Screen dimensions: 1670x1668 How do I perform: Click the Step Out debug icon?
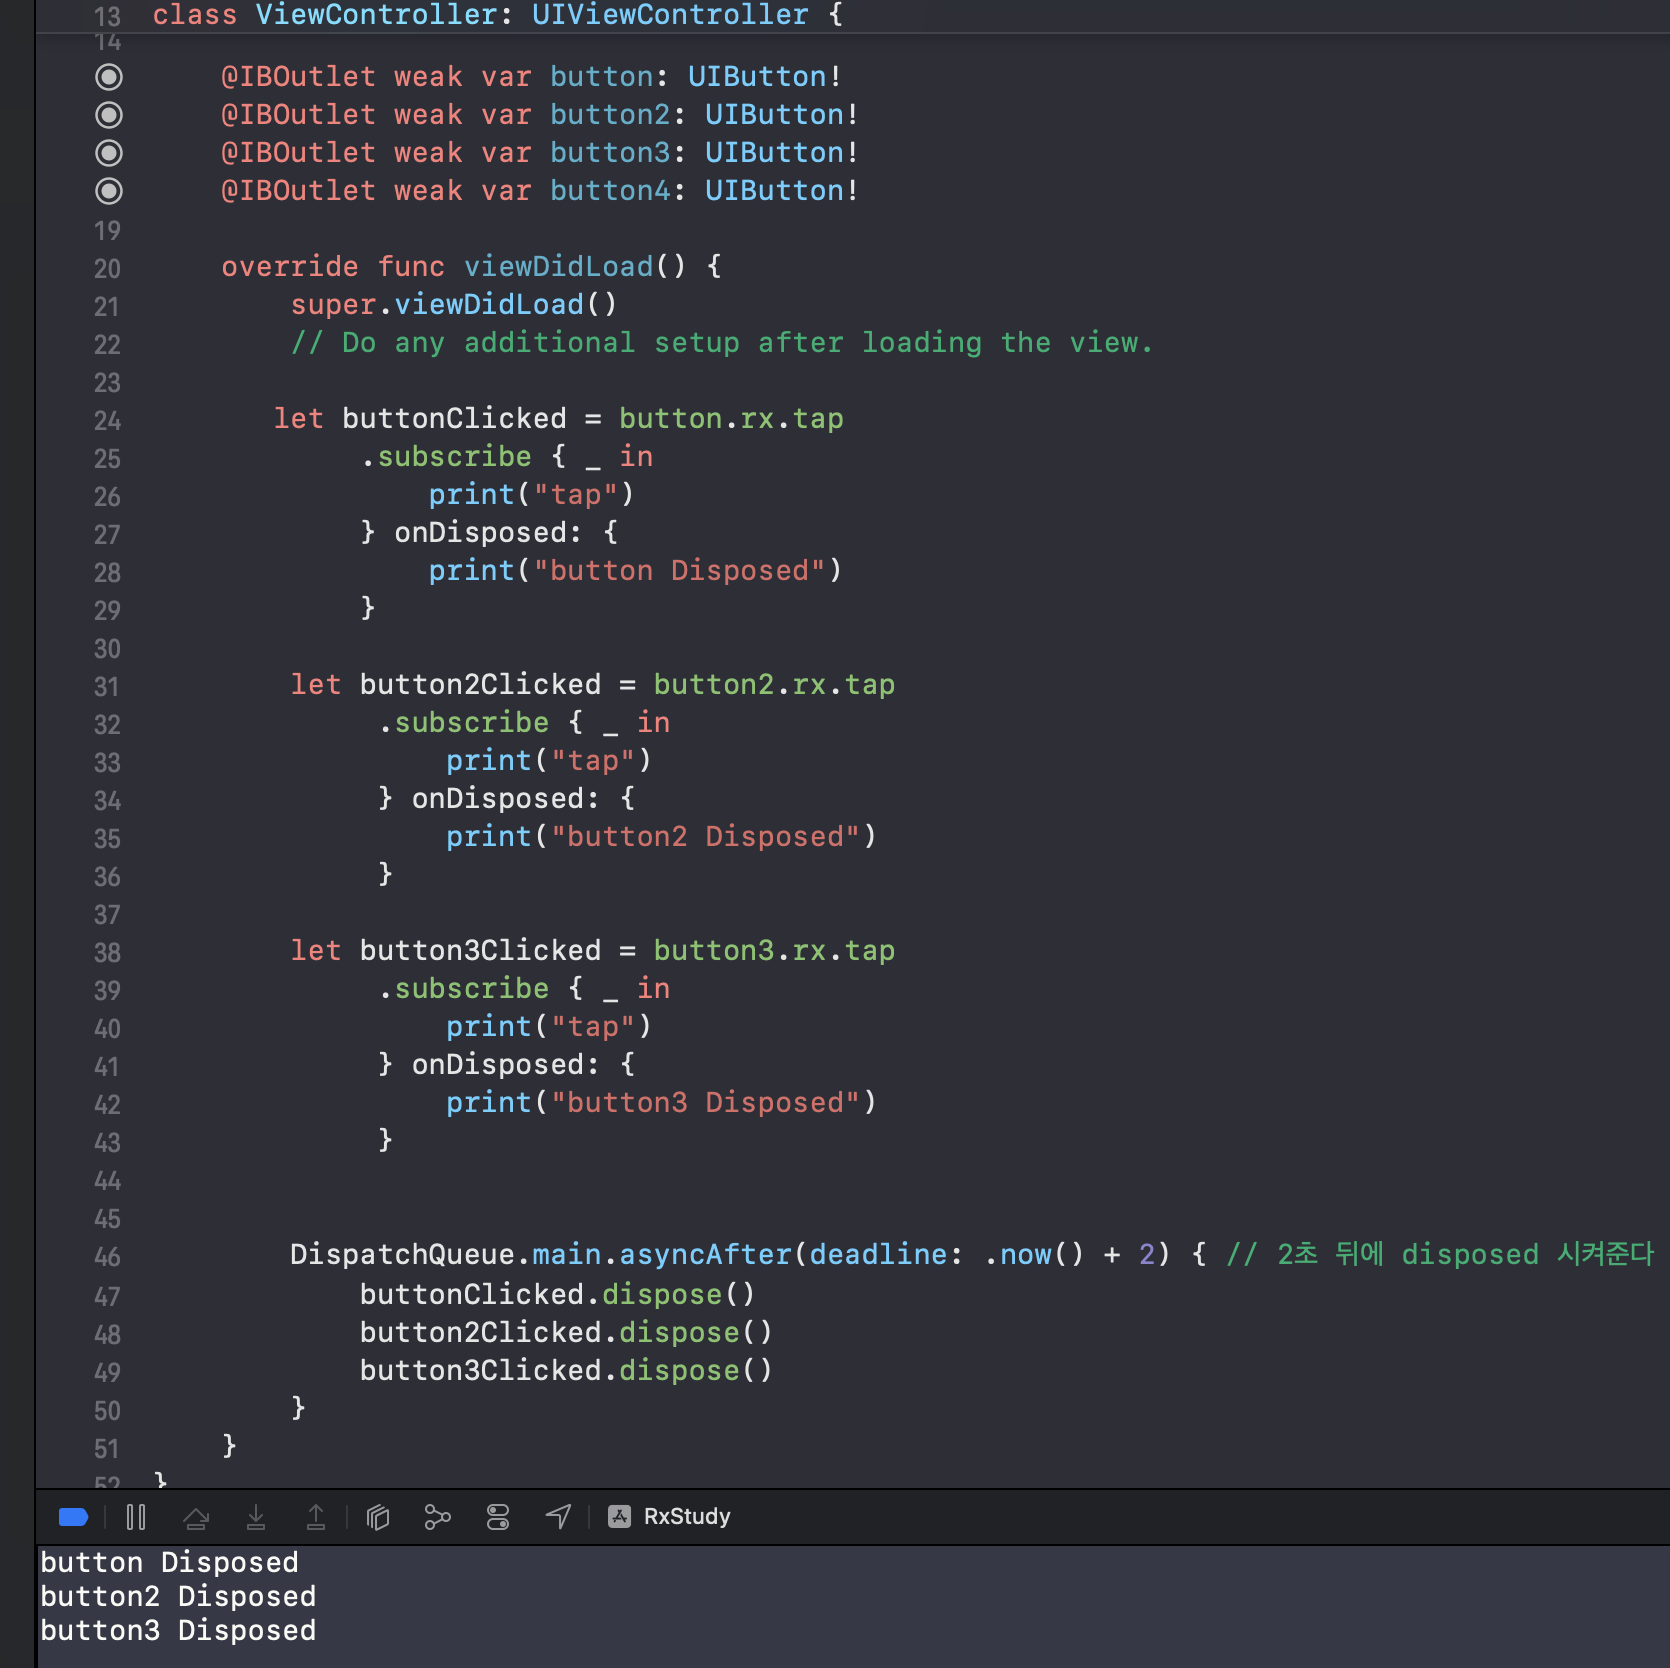(316, 1517)
